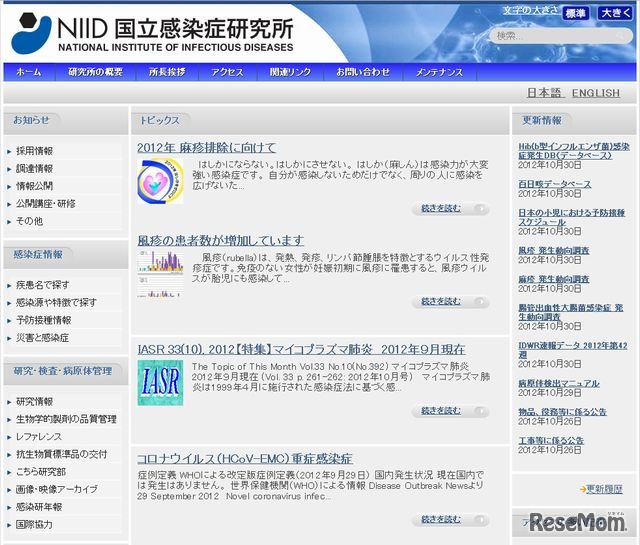Click the rubella case chart thumbnail

tap(160, 274)
